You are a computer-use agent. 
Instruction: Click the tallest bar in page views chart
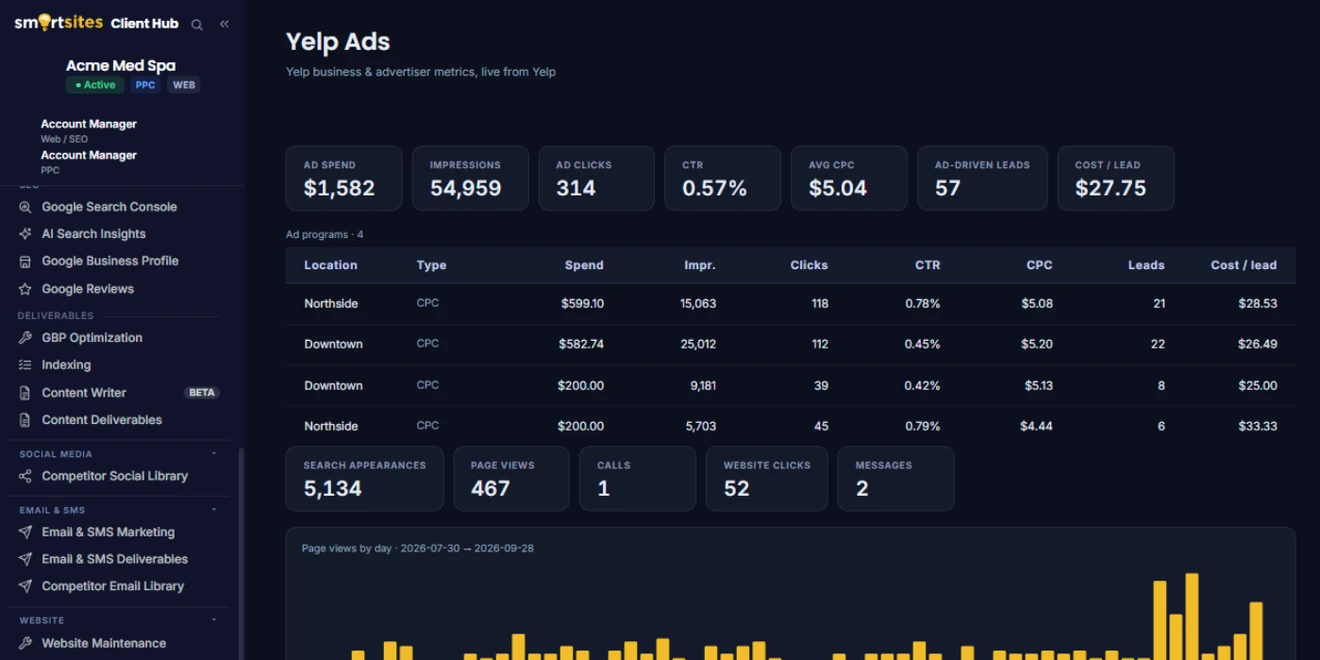tap(1192, 616)
